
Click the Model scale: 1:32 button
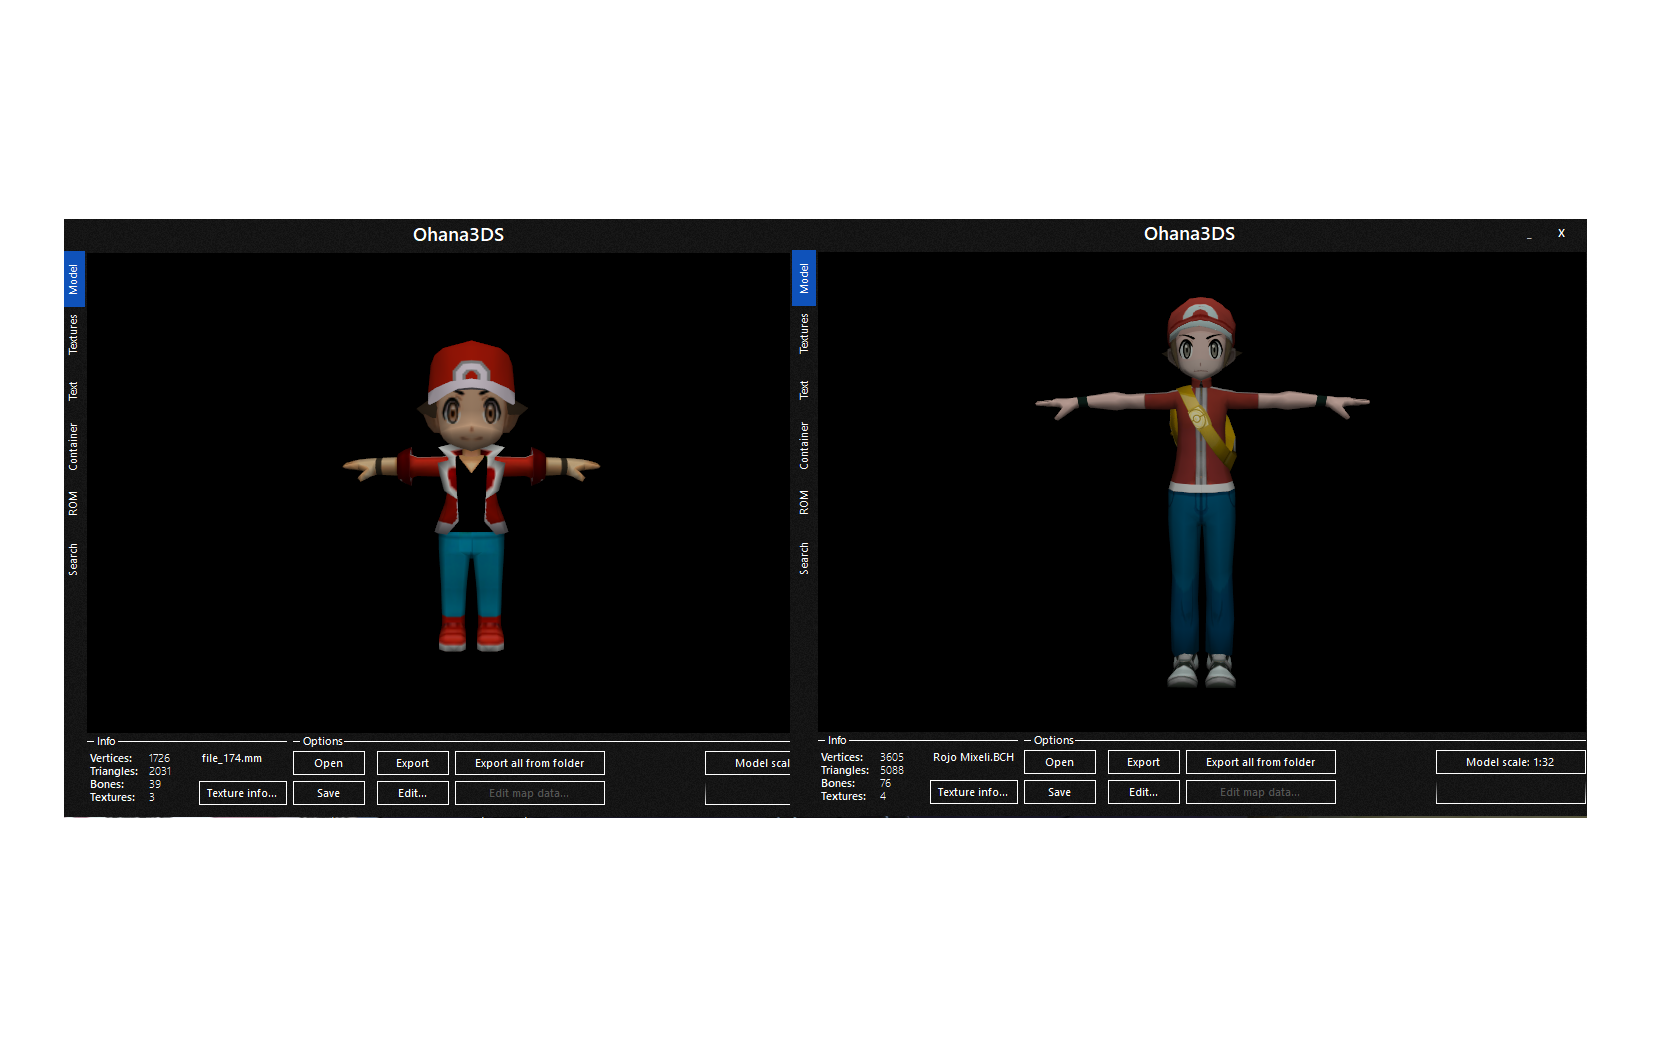[1511, 762]
